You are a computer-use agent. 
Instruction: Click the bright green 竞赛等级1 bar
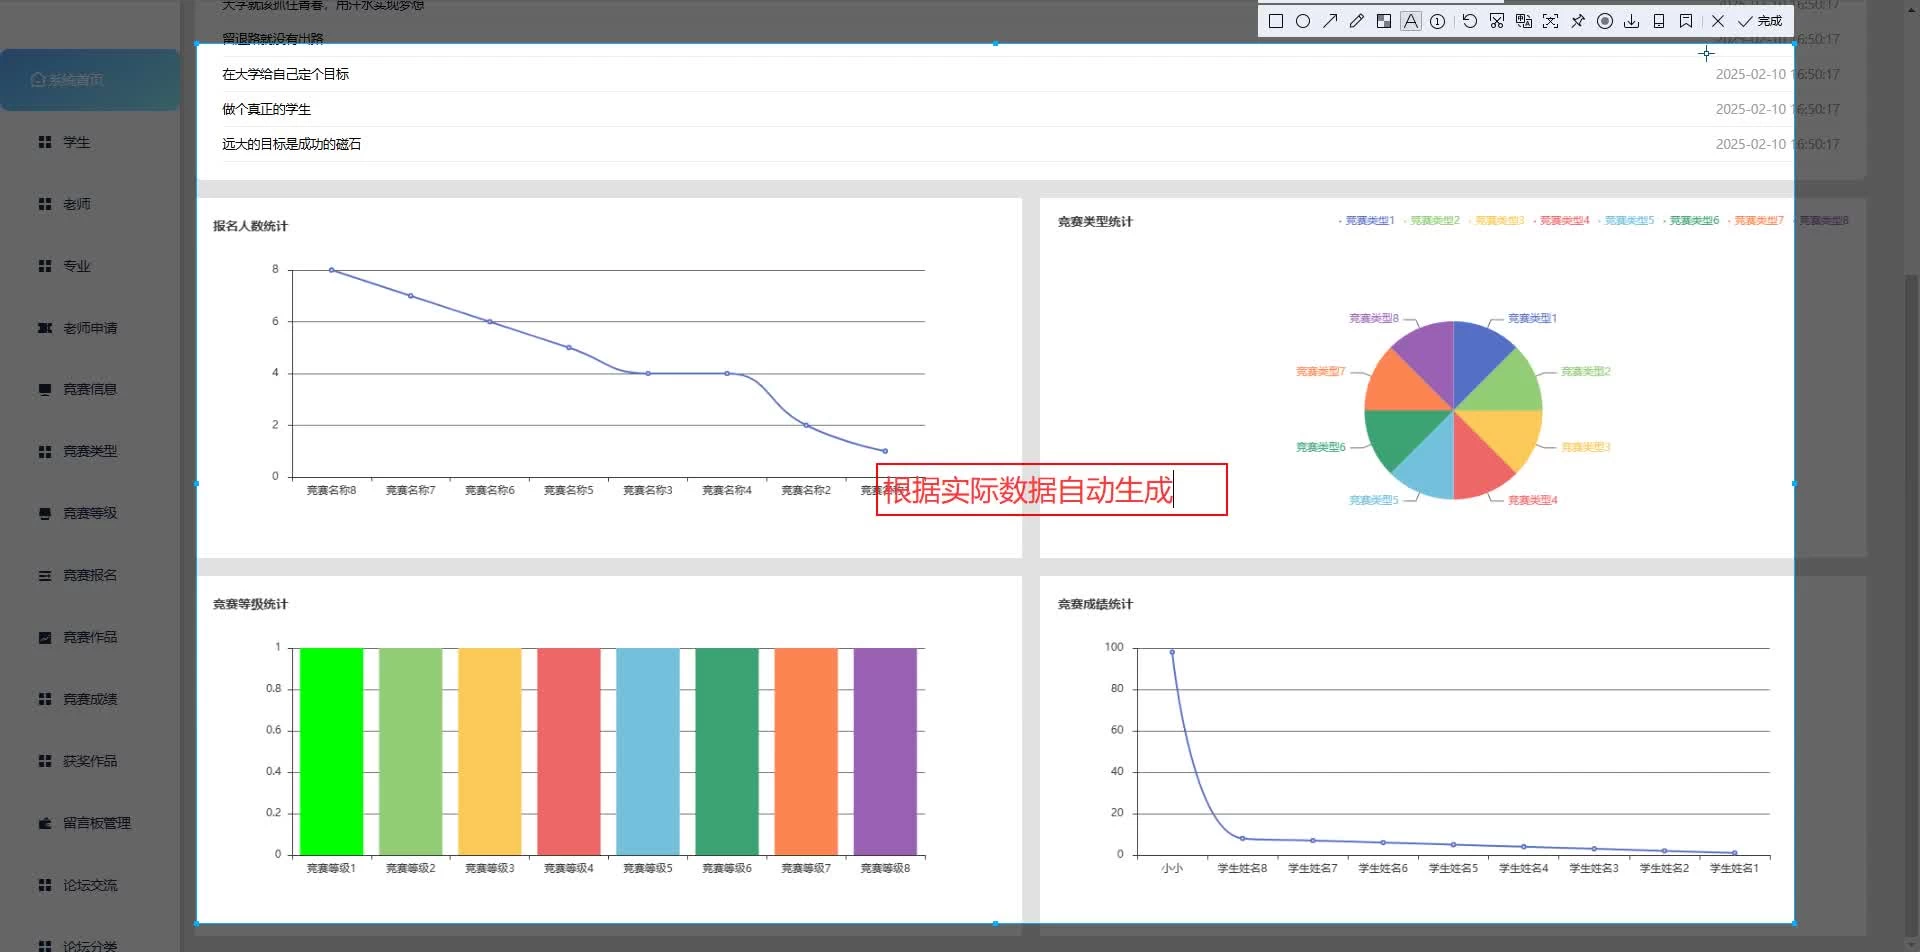click(331, 751)
